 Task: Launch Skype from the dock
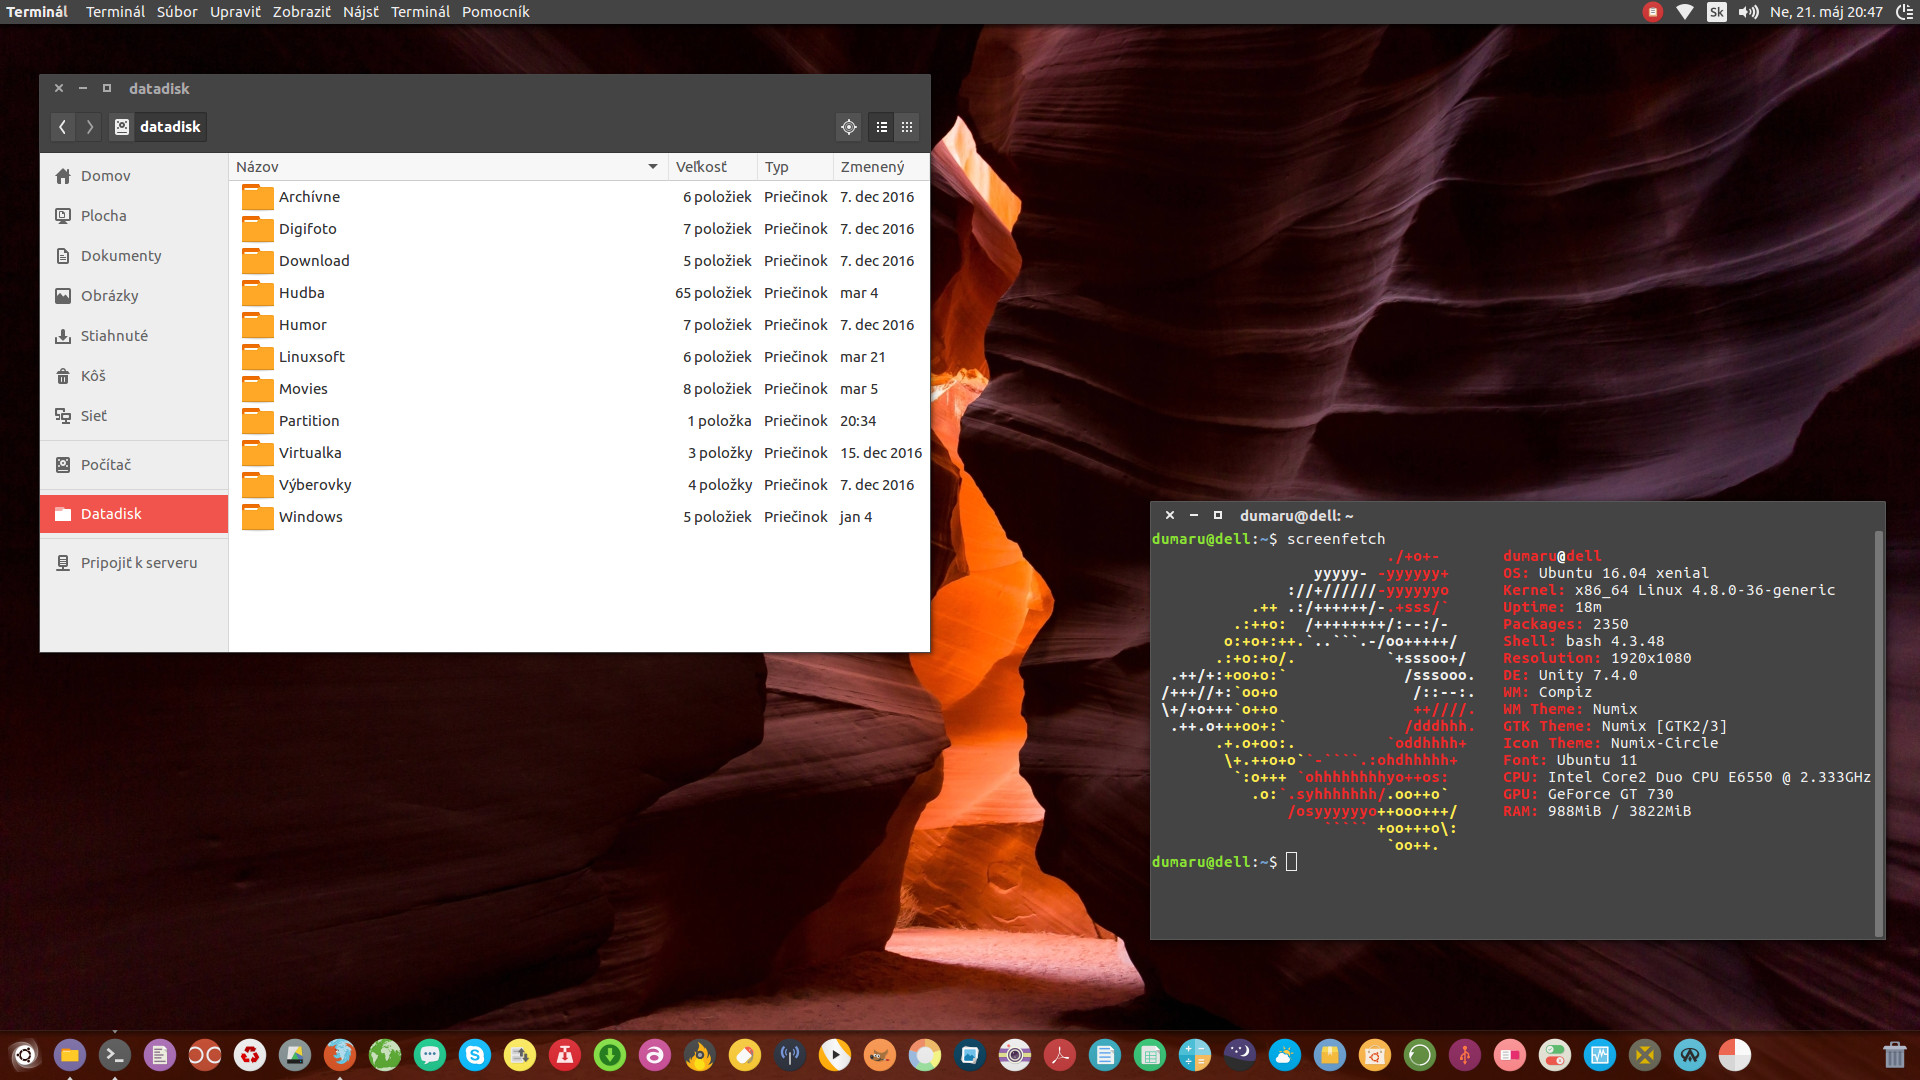coord(475,1054)
